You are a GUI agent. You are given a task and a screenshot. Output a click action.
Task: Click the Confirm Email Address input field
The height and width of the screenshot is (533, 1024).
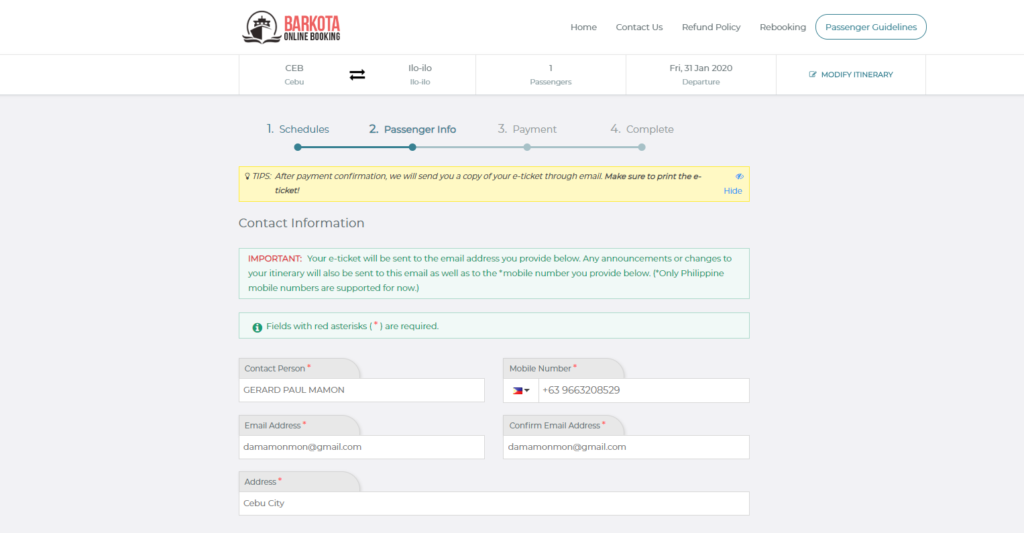[626, 447]
